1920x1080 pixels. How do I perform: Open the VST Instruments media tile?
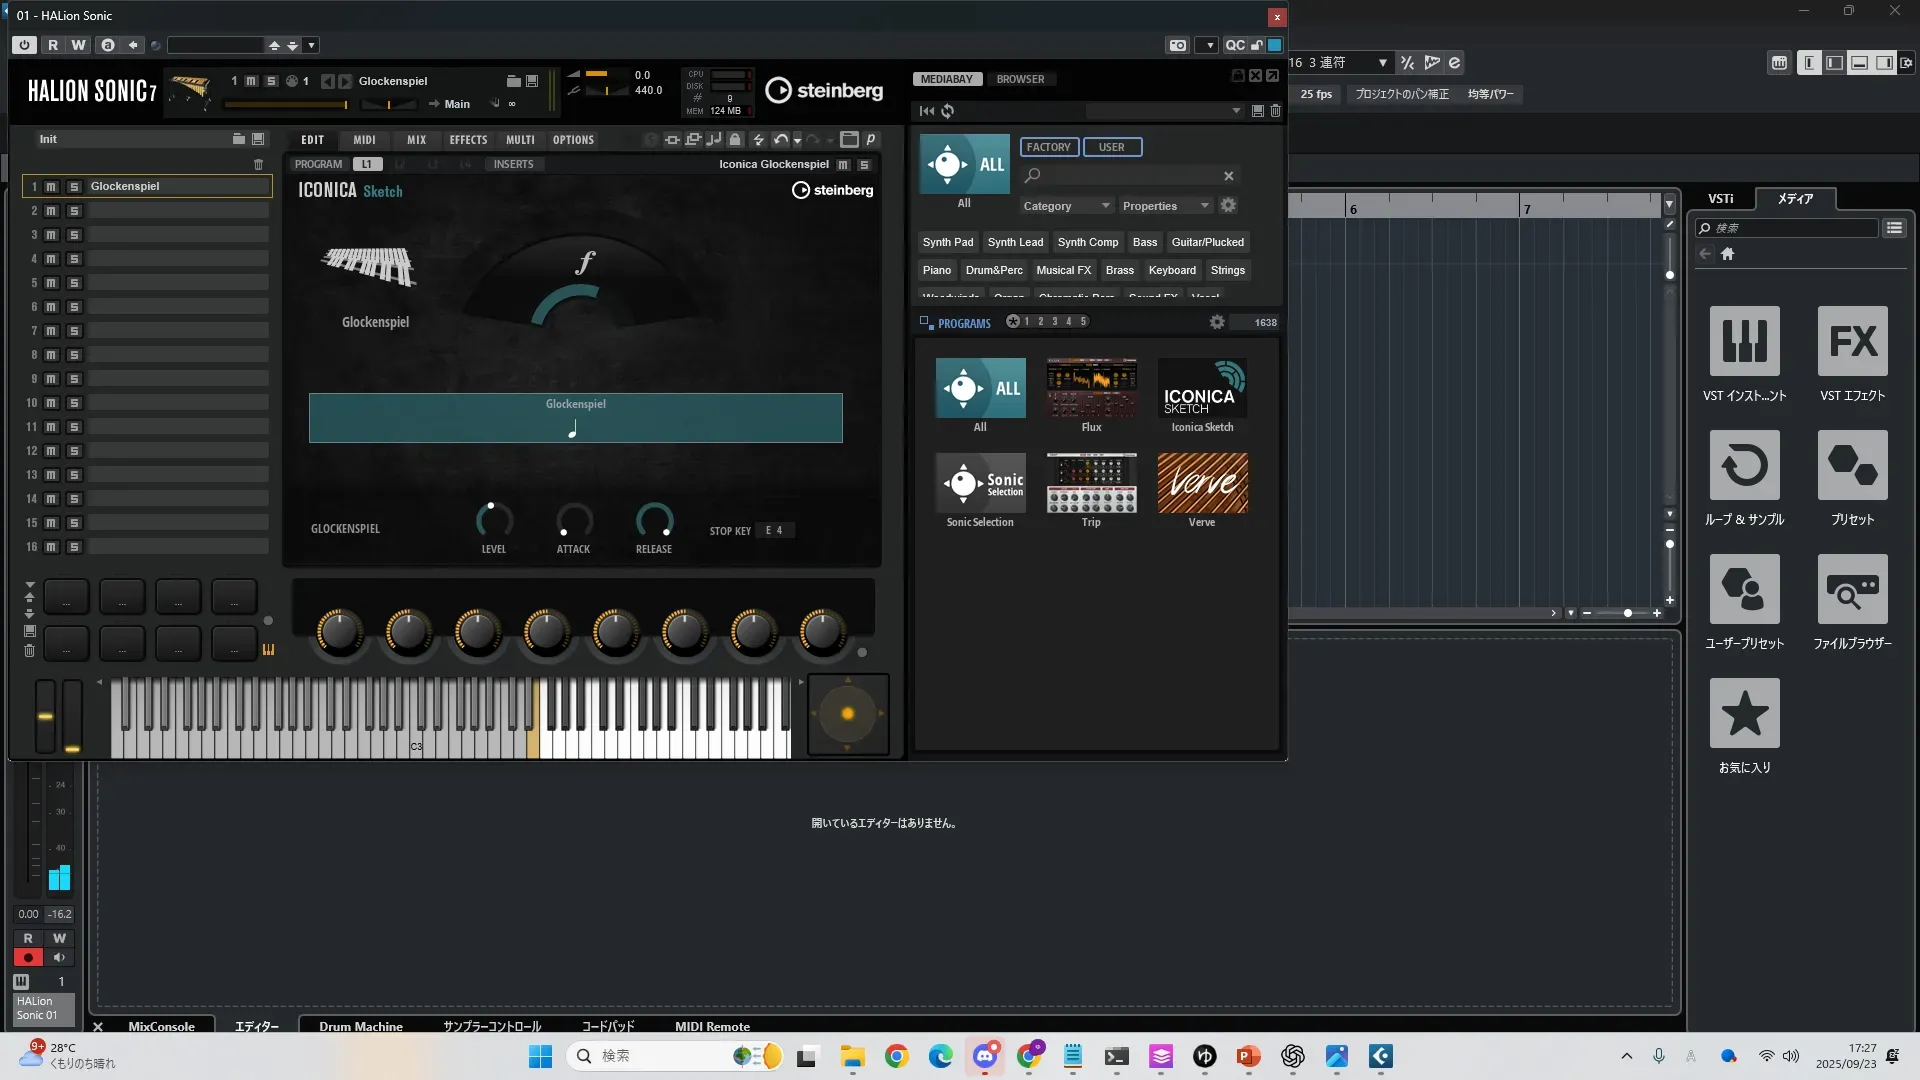pyautogui.click(x=1744, y=342)
